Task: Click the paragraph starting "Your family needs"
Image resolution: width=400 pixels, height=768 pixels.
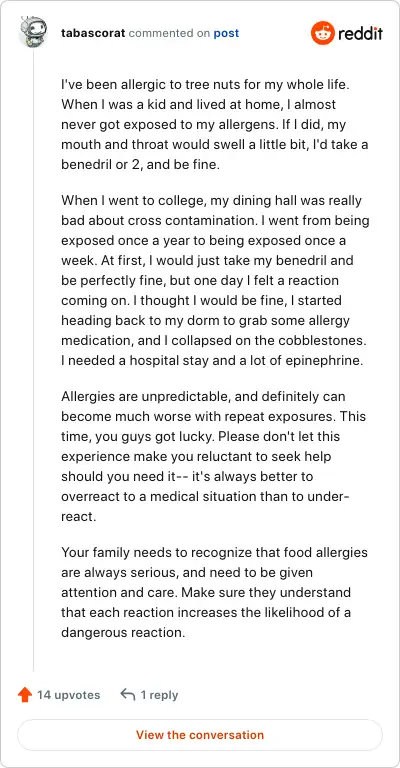Action: point(214,592)
